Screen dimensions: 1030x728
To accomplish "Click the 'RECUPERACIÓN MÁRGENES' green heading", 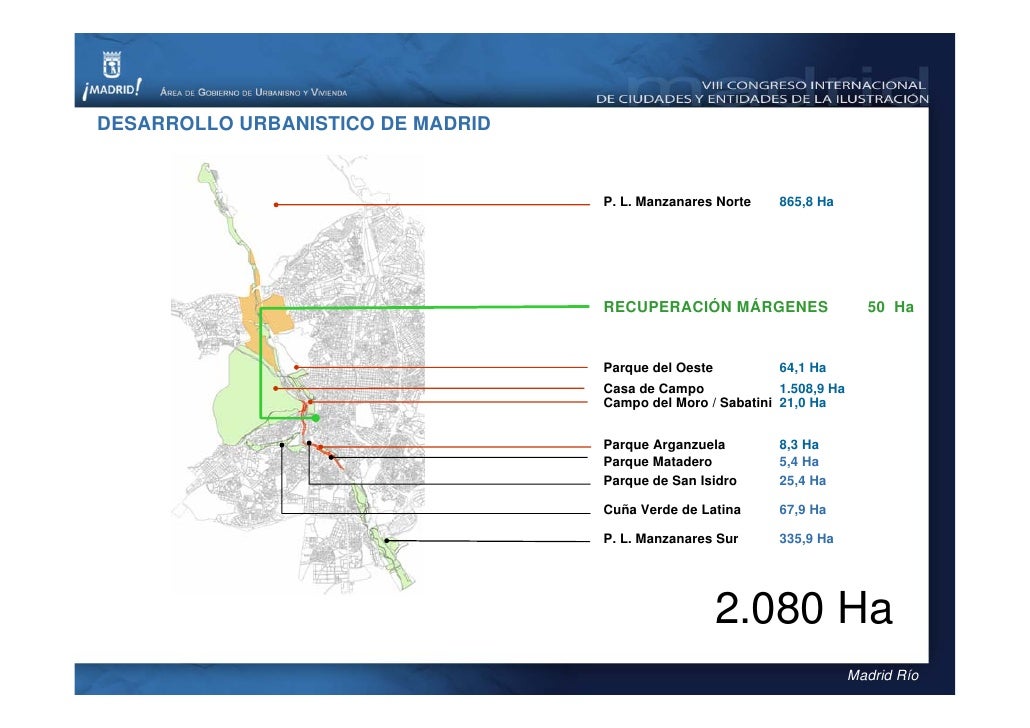I will pyautogui.click(x=715, y=307).
